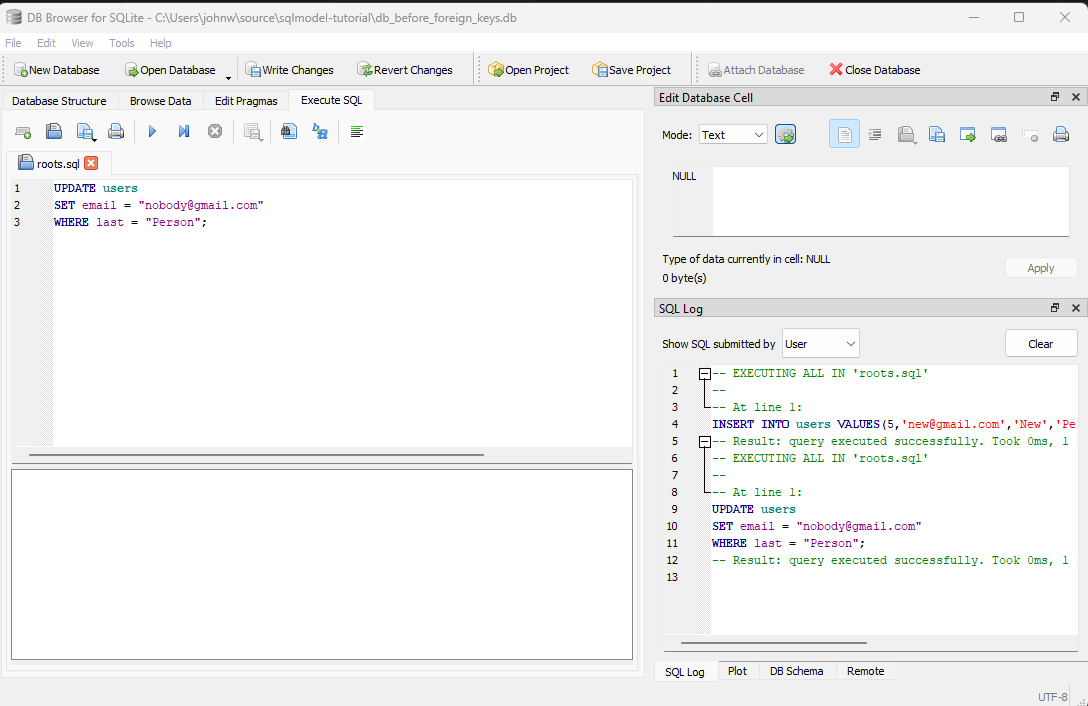The image size is (1088, 706).
Task: Toggle comment block icon in SQL toolbar
Action: [357, 131]
